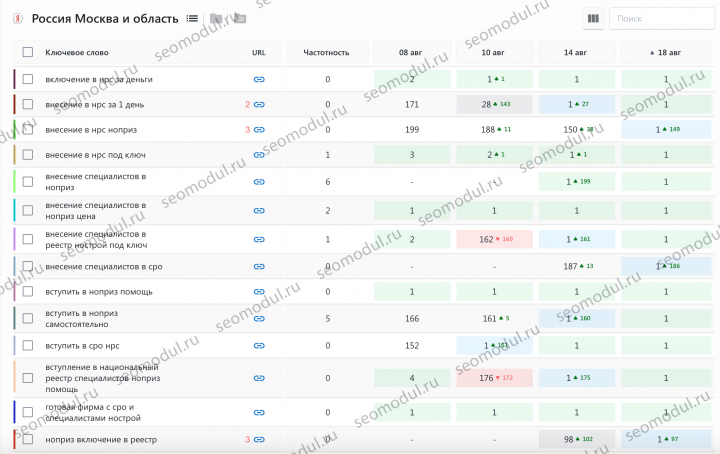Sort by the 18 авг column header

point(665,52)
